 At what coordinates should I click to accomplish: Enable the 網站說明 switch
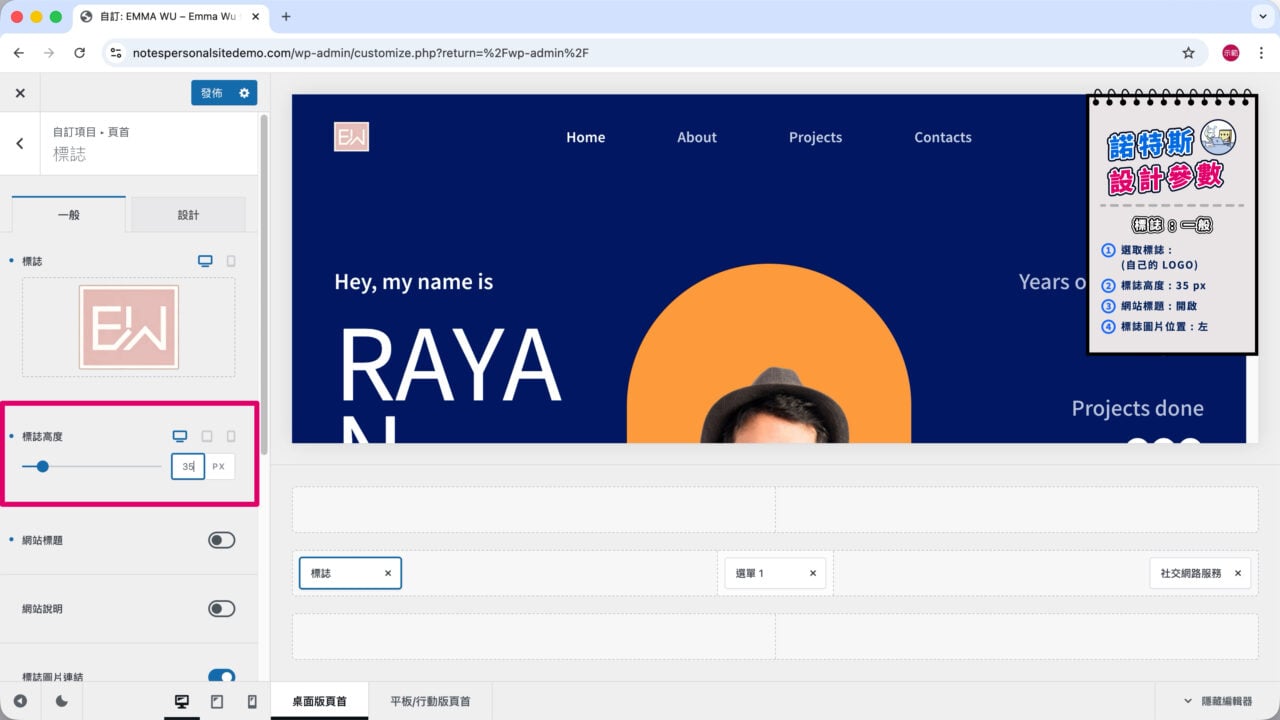point(221,608)
